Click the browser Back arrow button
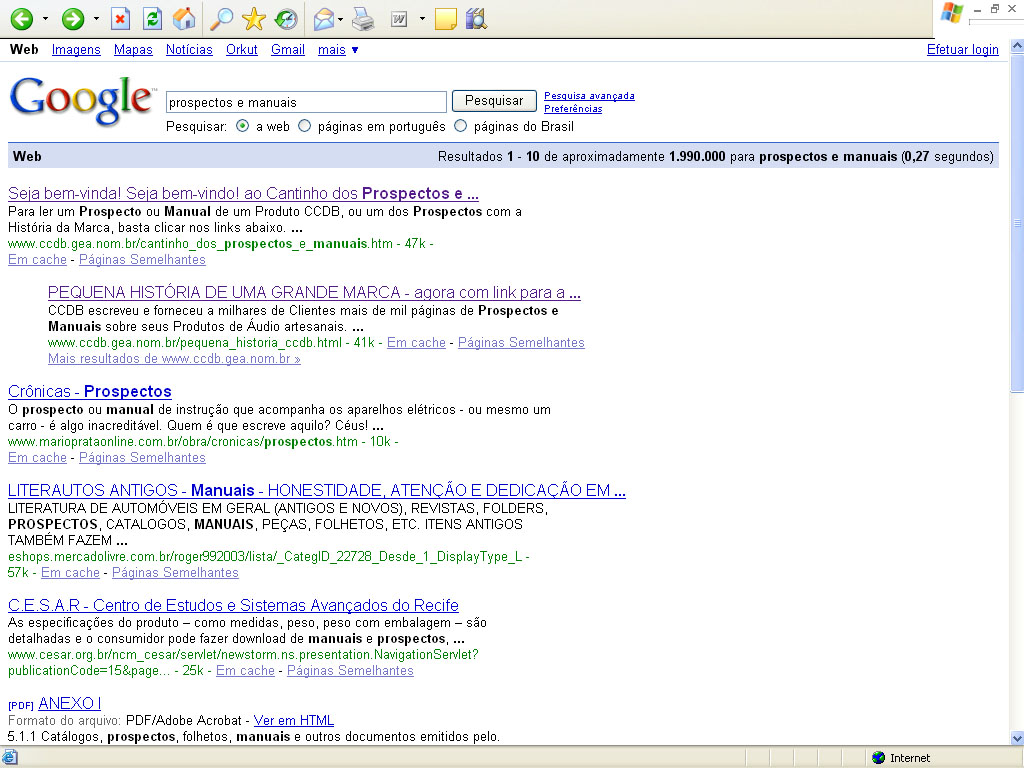 pyautogui.click(x=21, y=18)
